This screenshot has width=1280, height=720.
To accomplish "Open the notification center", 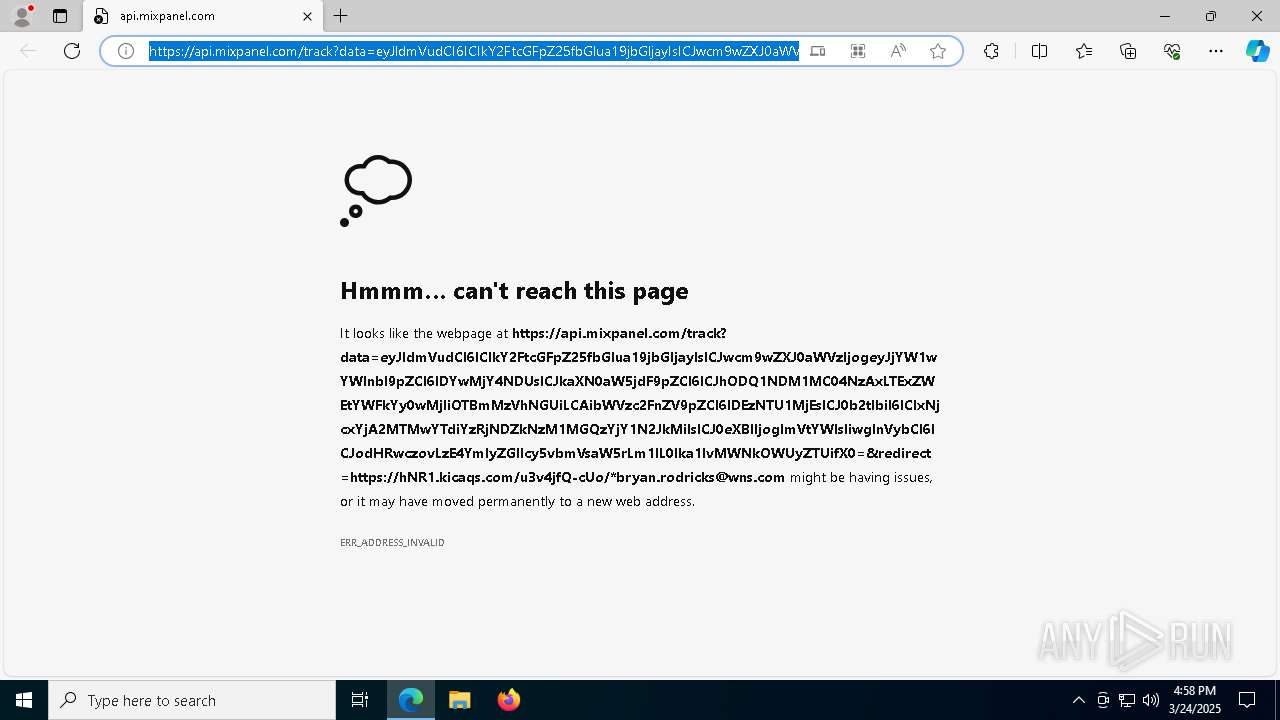I will coord(1247,700).
